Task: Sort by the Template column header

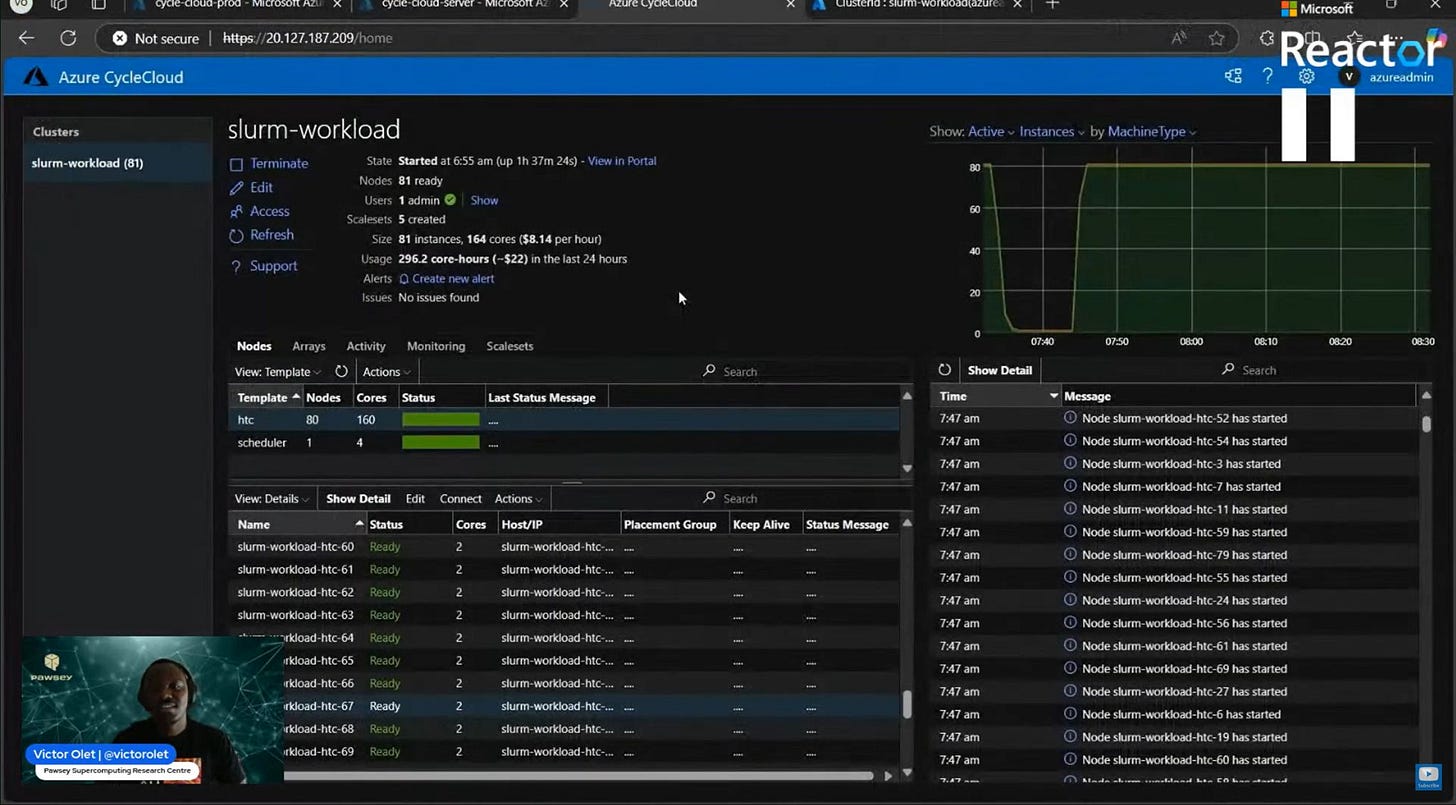Action: pos(265,398)
